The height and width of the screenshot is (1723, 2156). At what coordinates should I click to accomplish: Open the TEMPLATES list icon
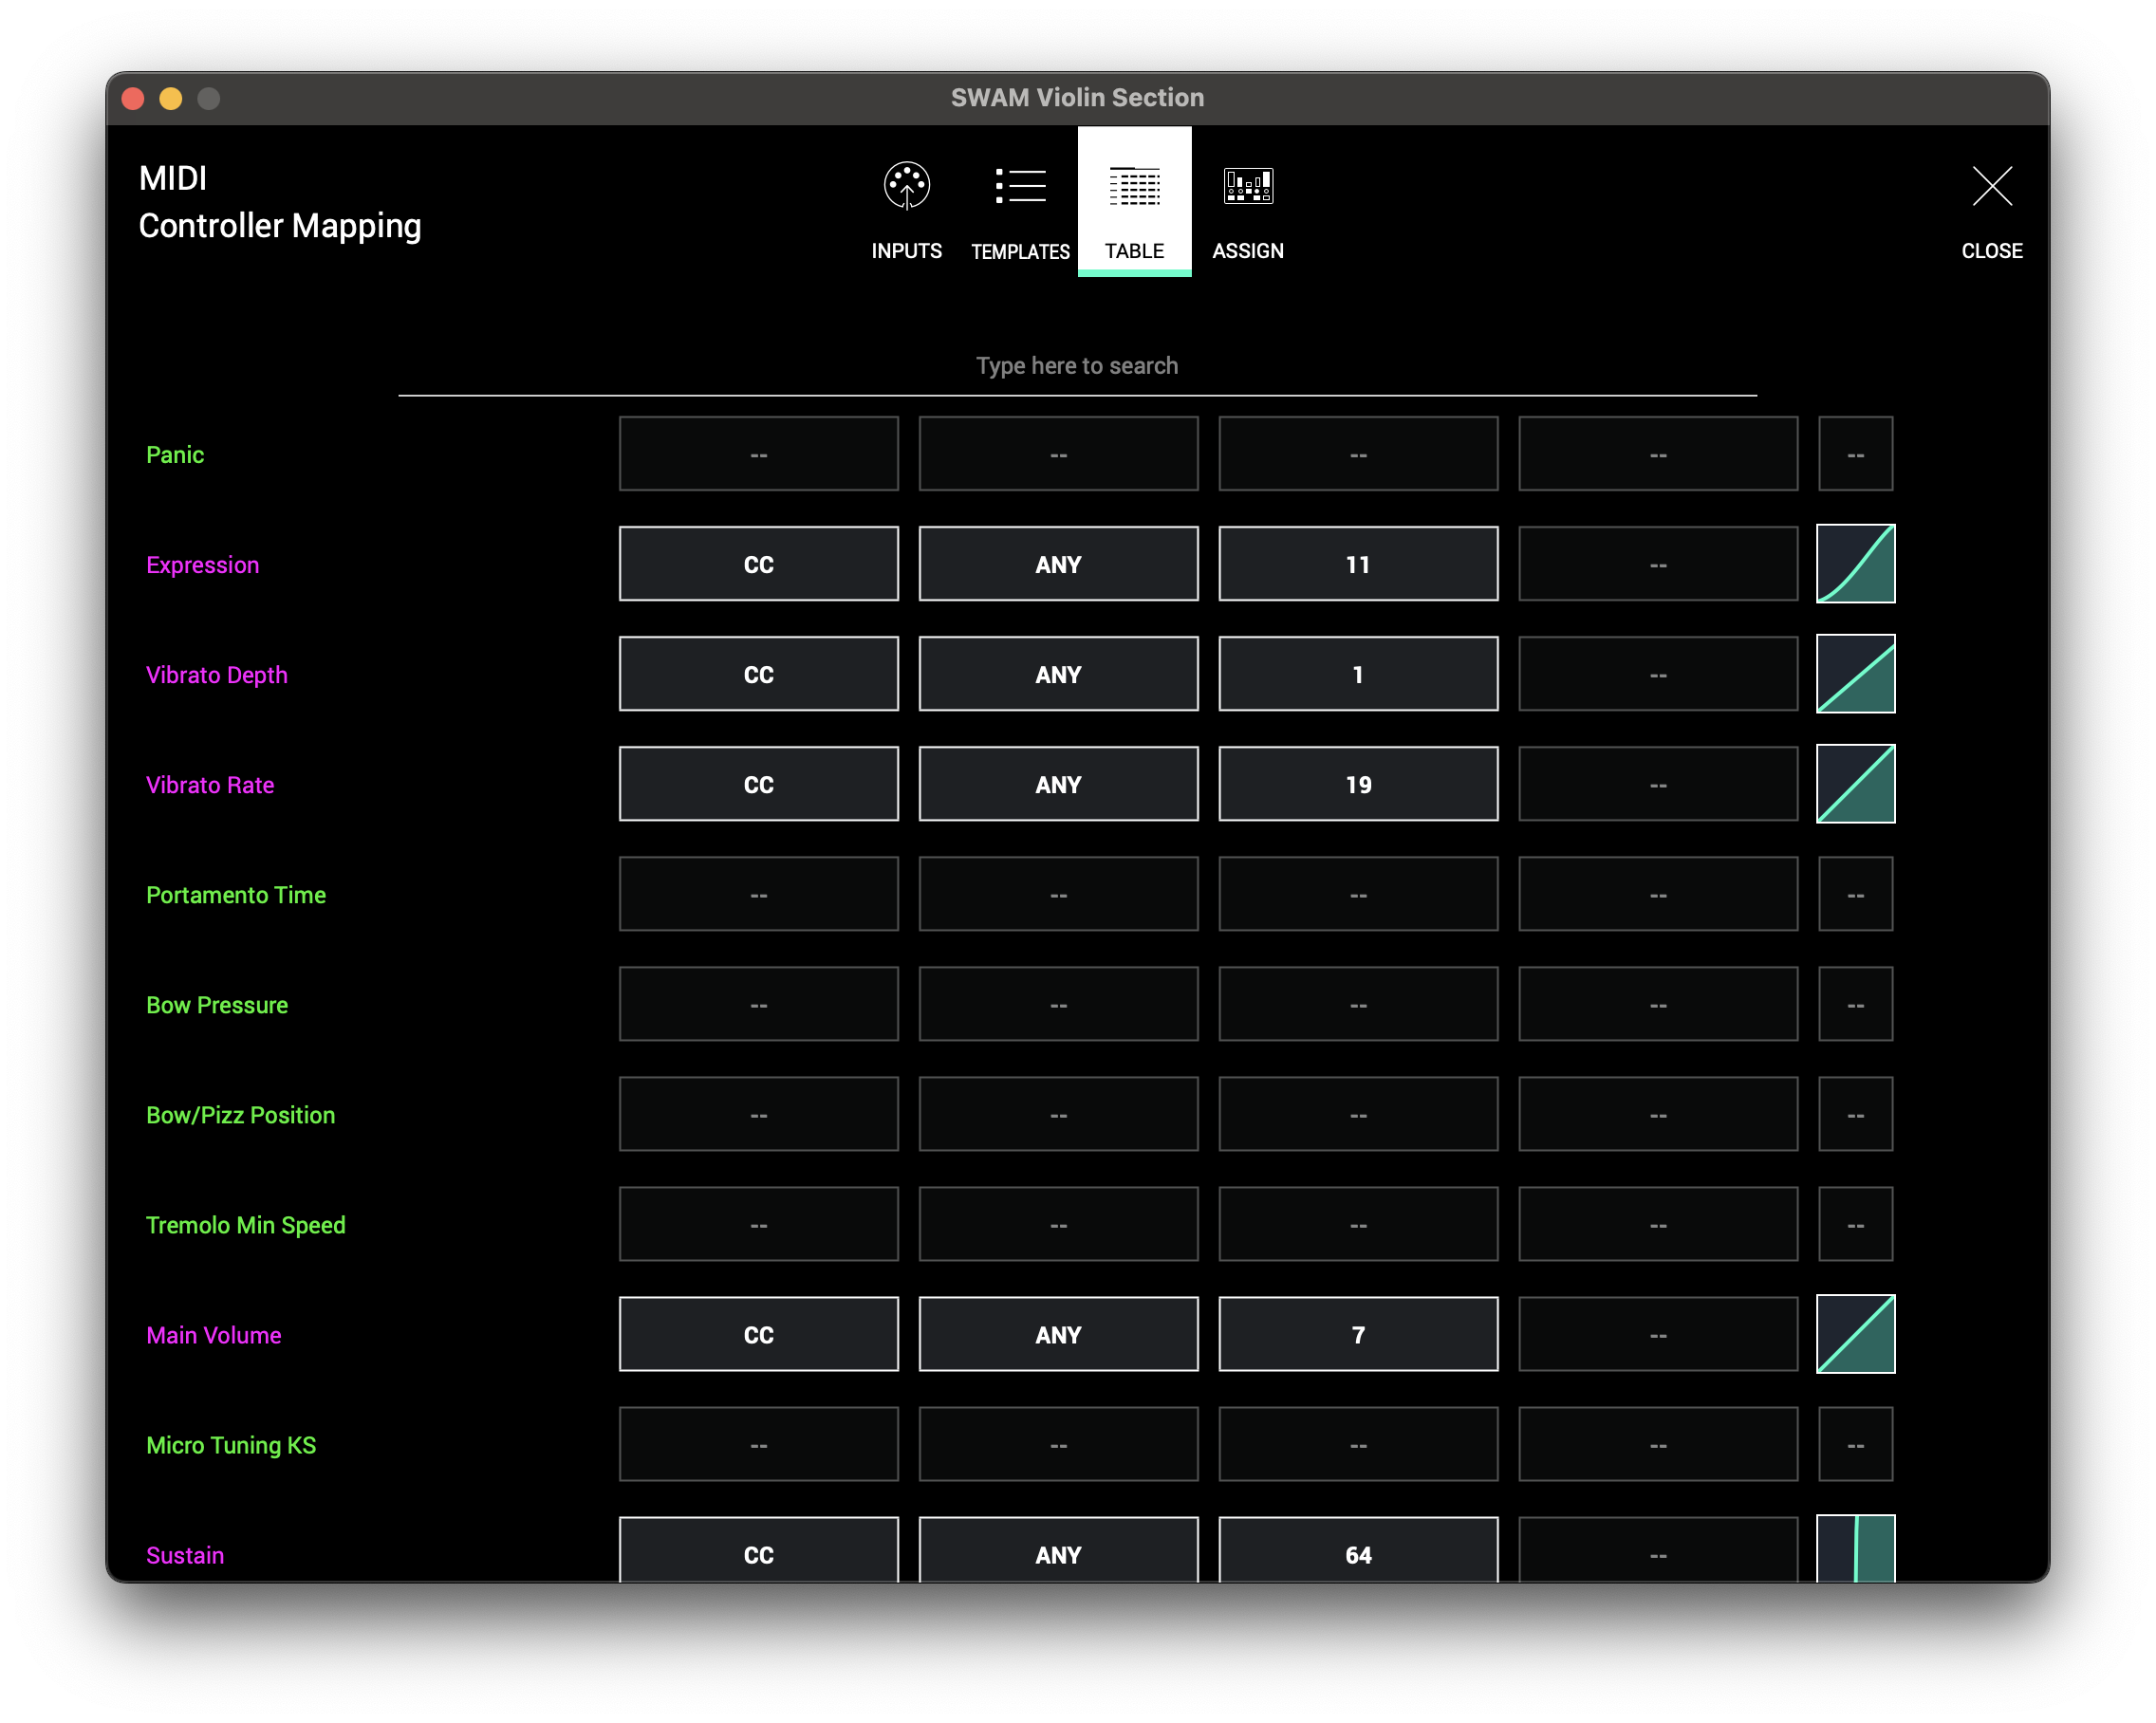pos(1020,186)
